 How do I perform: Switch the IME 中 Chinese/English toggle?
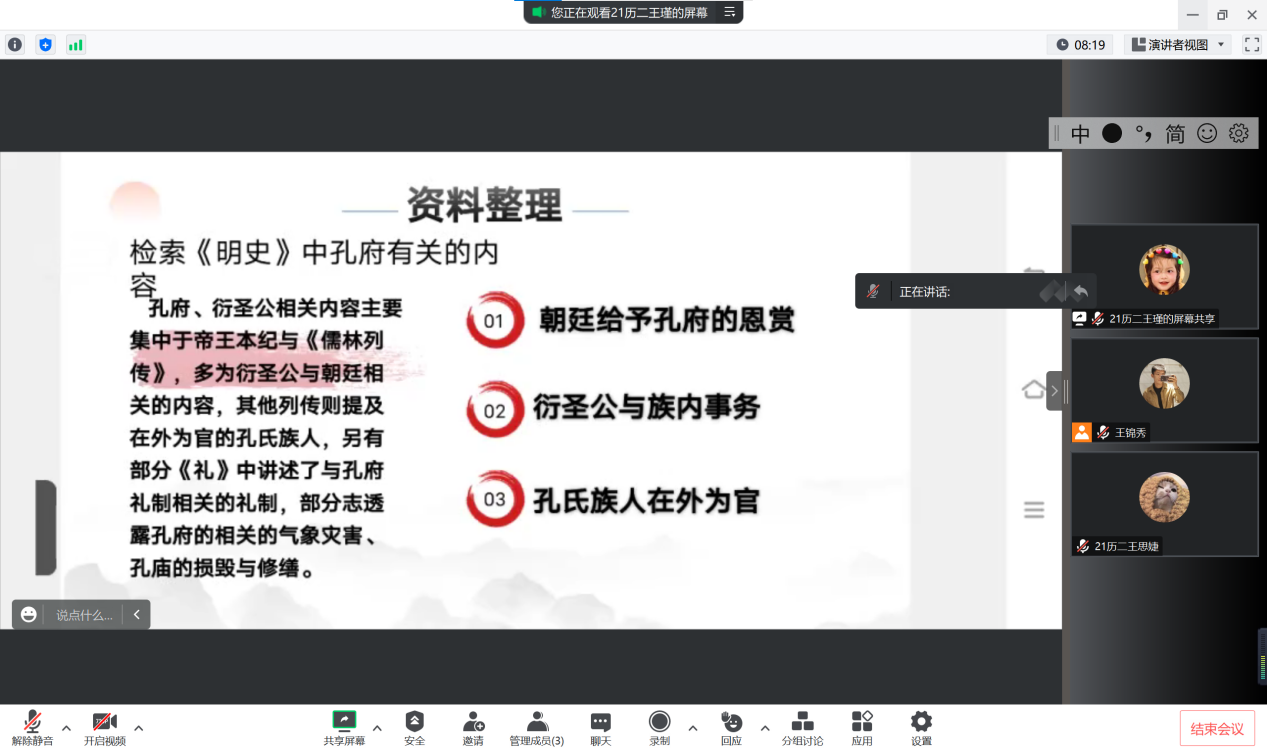[1079, 132]
